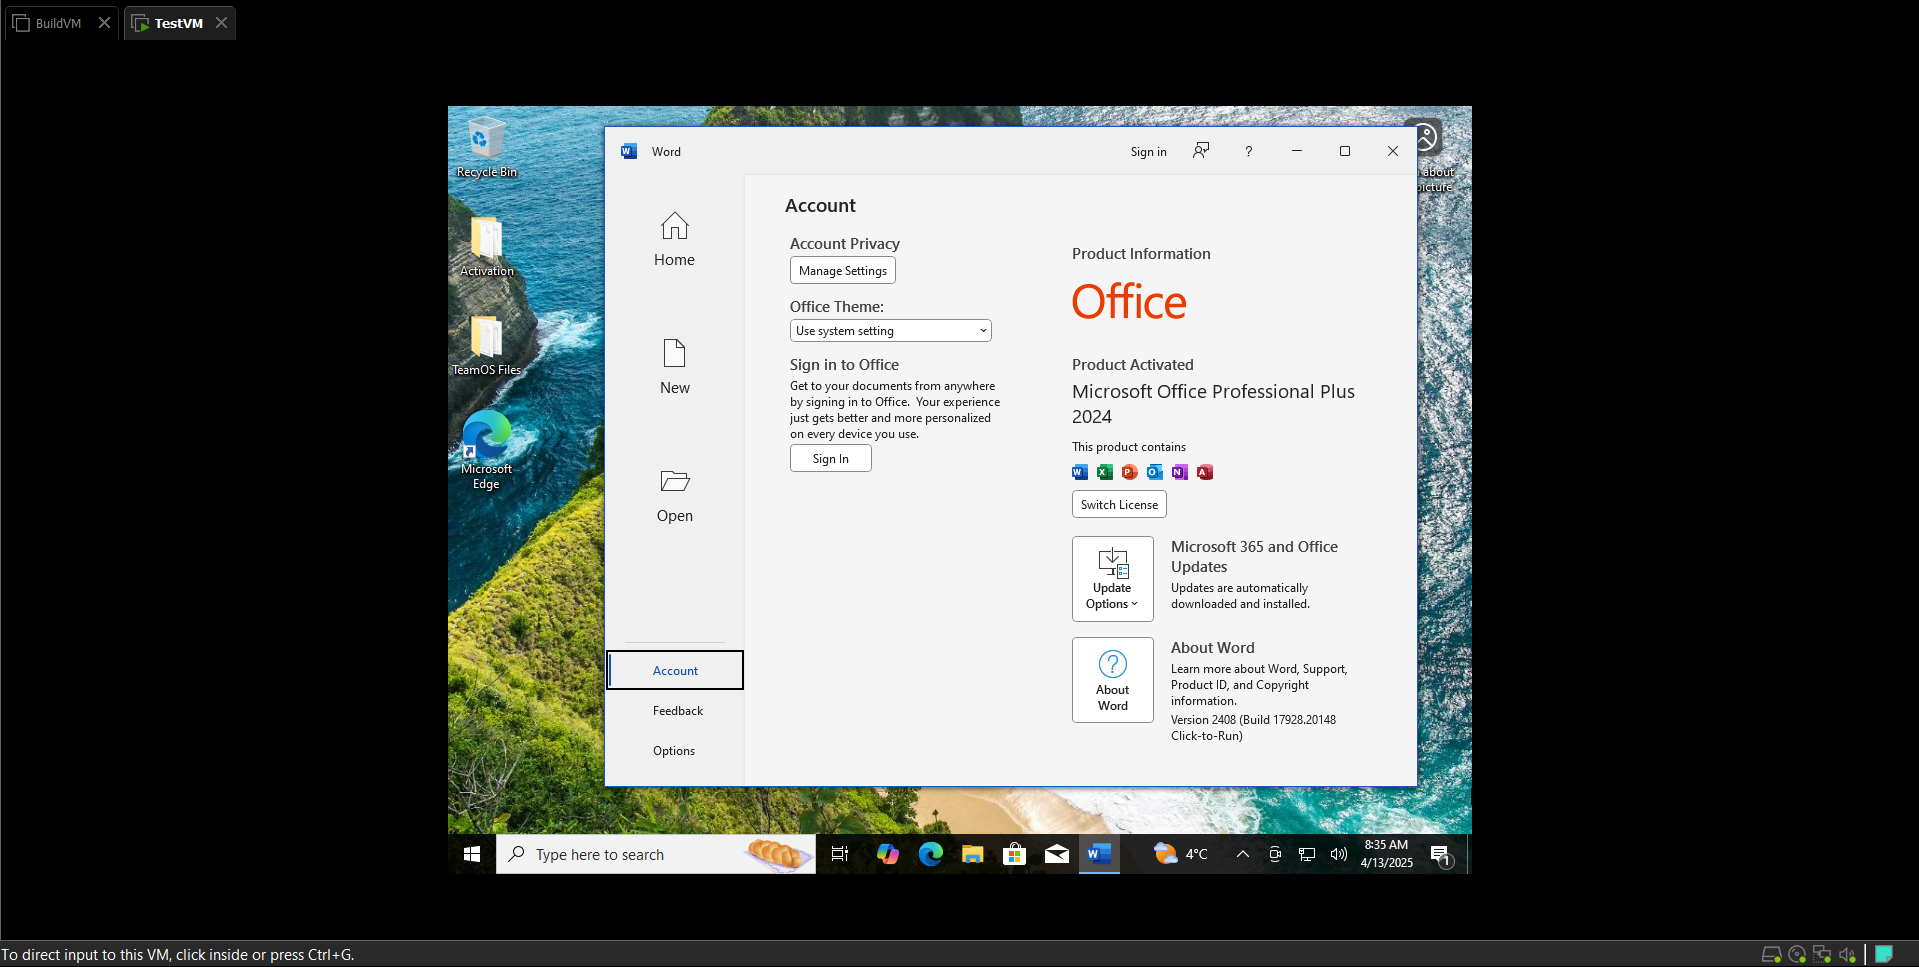This screenshot has width=1919, height=967.
Task: Click the VM CD/DVD status icon
Action: pyautogui.click(x=1797, y=955)
